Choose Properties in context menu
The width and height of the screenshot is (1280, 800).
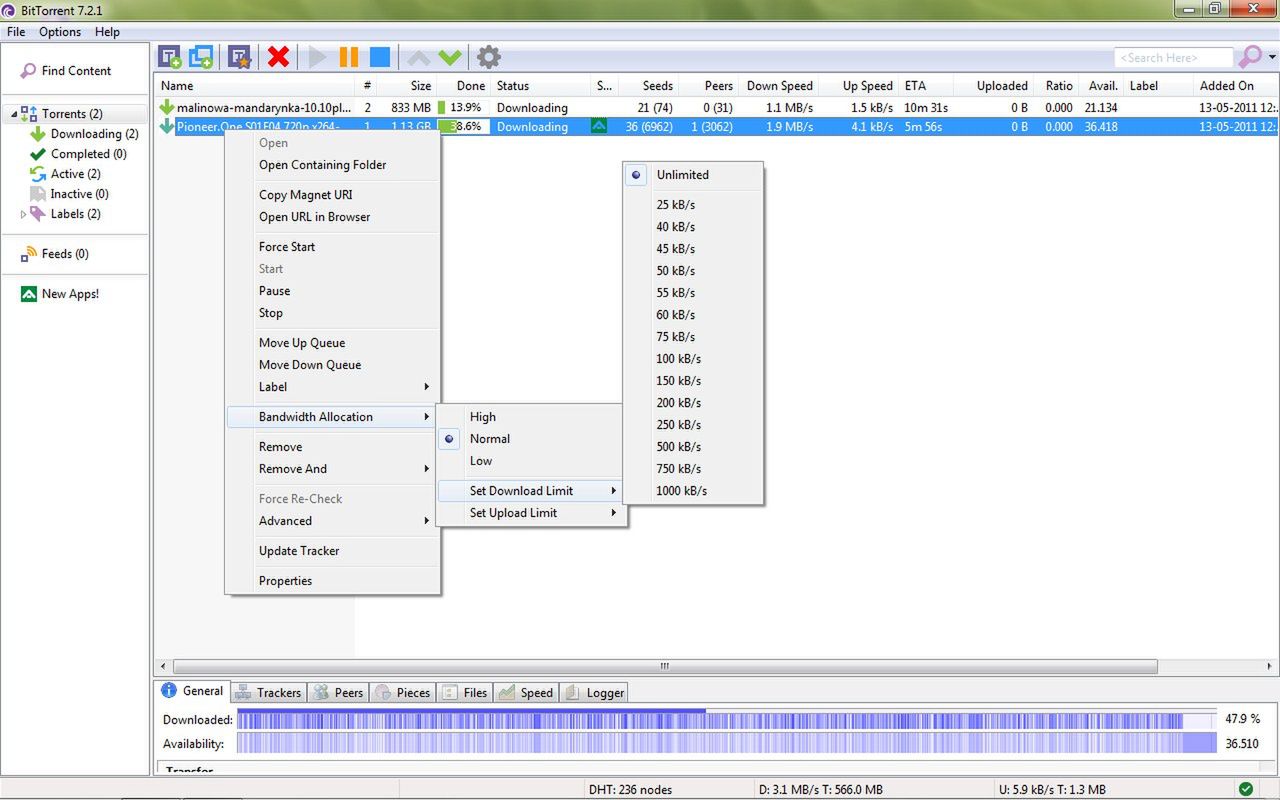pos(333,581)
